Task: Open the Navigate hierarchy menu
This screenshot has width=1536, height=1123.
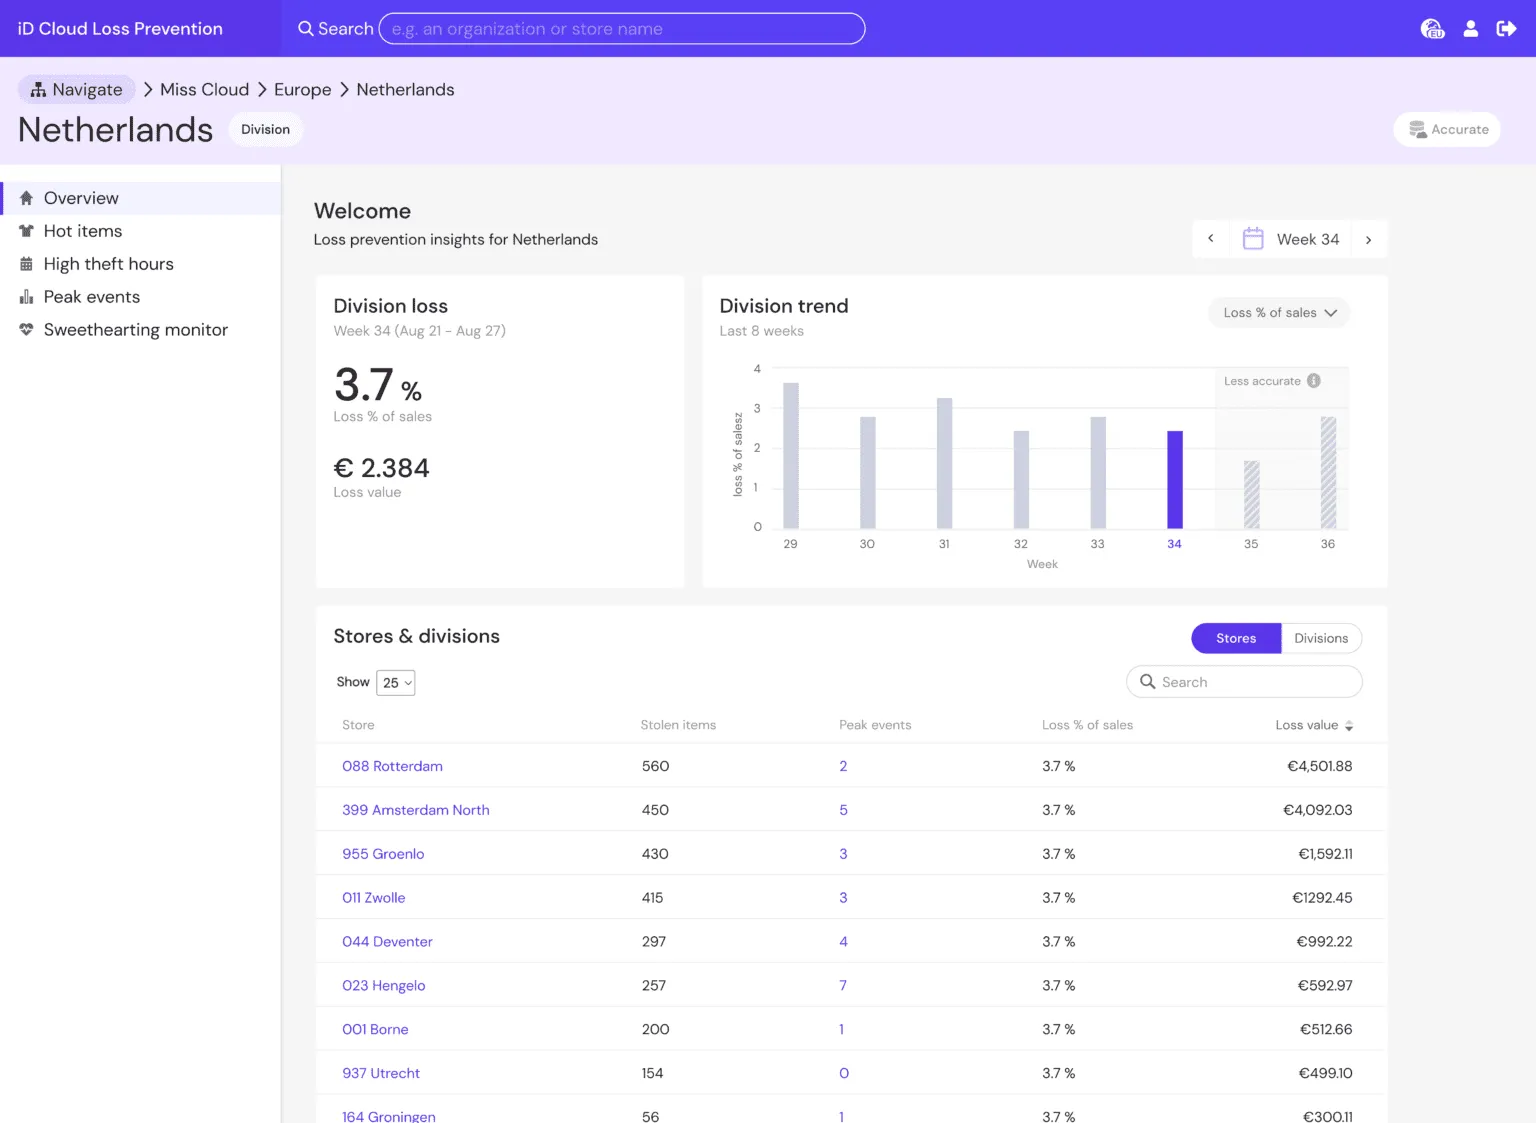Action: [x=77, y=89]
